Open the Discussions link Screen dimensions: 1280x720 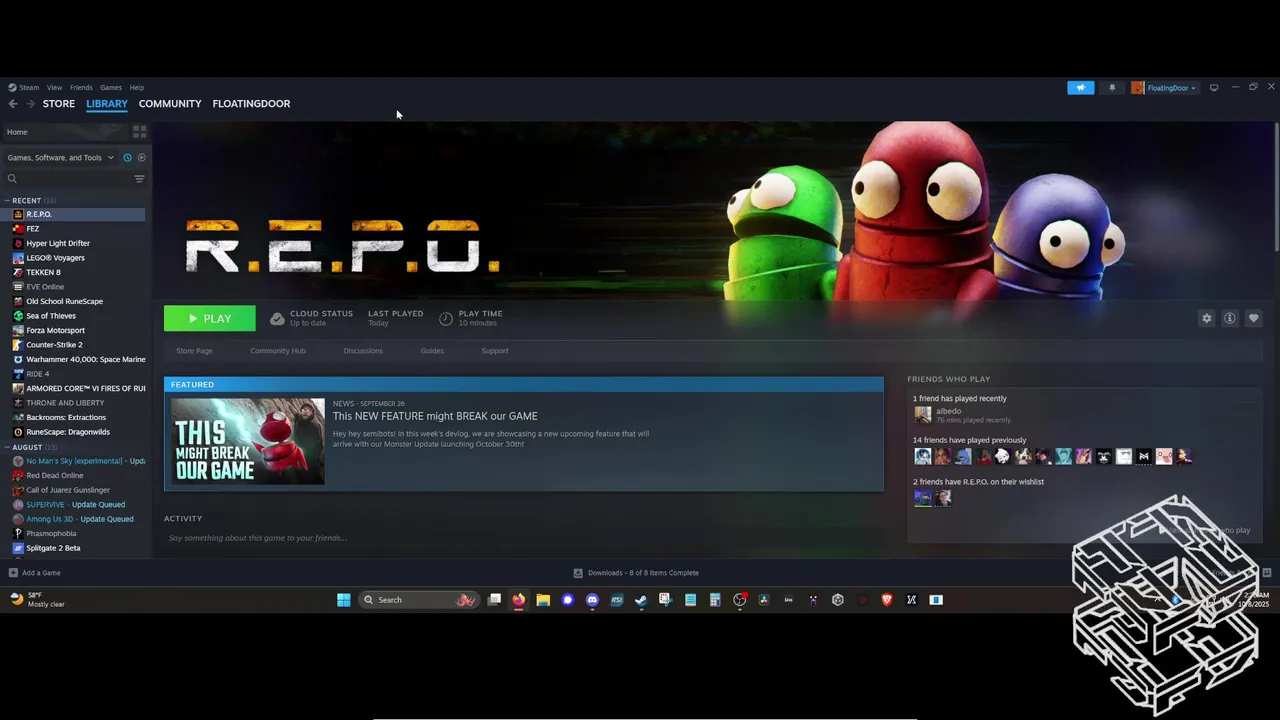363,351
